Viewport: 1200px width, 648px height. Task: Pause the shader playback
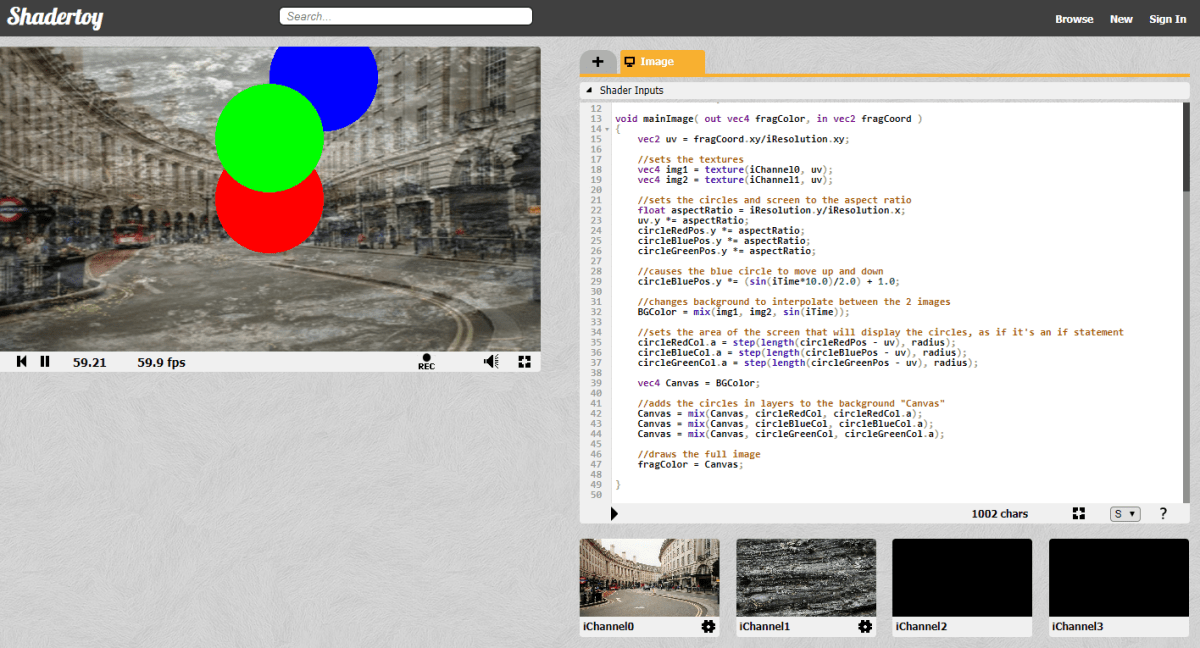pyautogui.click(x=45, y=362)
